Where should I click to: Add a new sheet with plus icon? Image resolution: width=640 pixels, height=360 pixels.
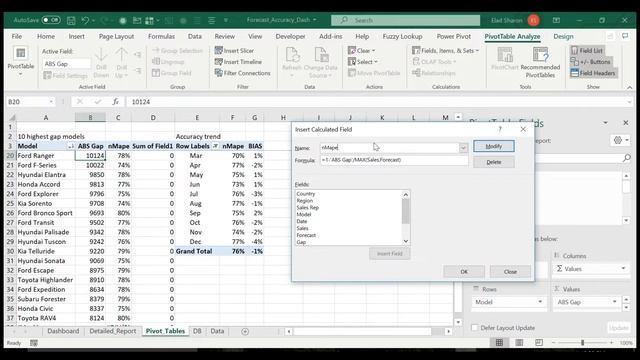point(245,331)
